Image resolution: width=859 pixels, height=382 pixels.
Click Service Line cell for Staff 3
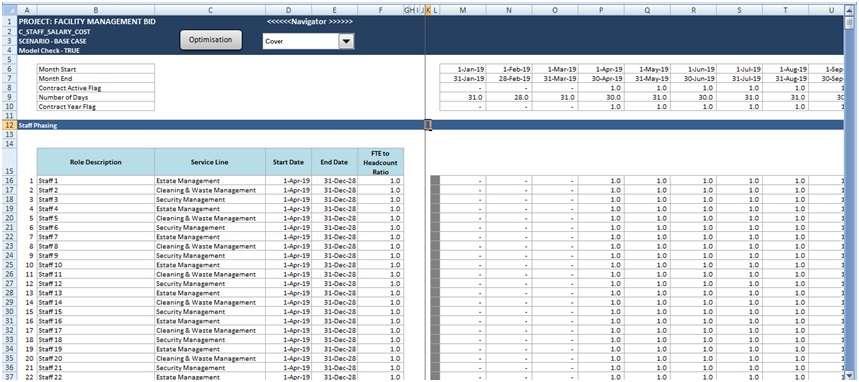(x=210, y=199)
